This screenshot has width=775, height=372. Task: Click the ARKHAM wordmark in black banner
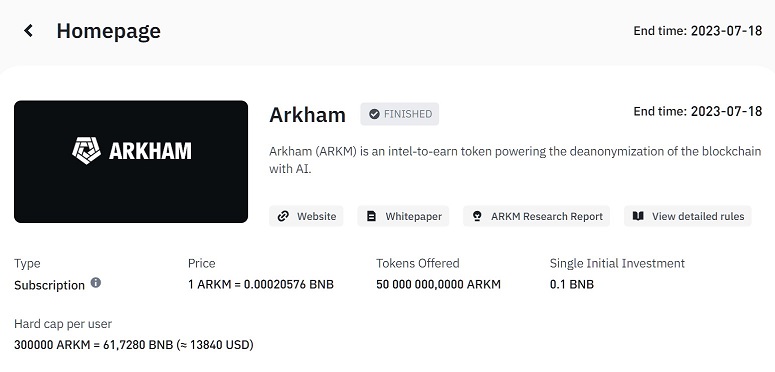click(150, 151)
